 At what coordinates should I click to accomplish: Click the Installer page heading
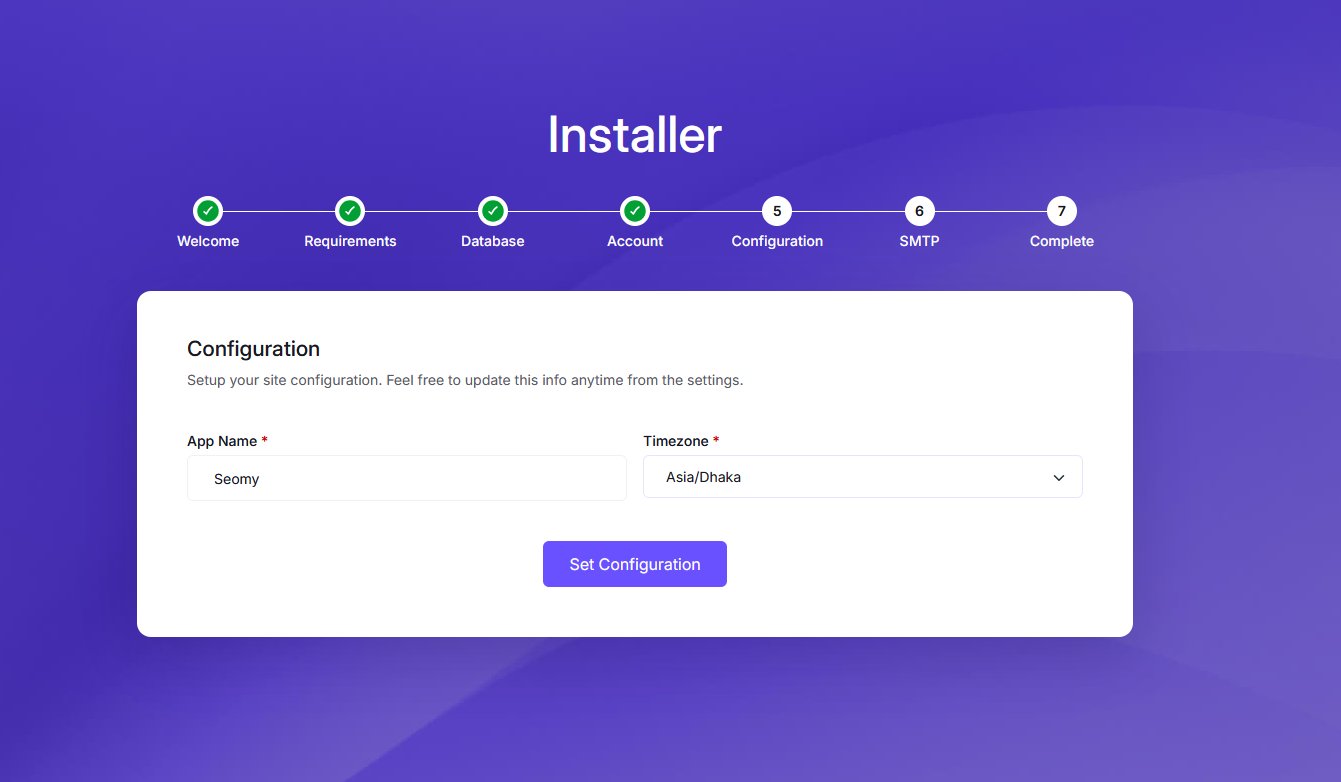[634, 135]
